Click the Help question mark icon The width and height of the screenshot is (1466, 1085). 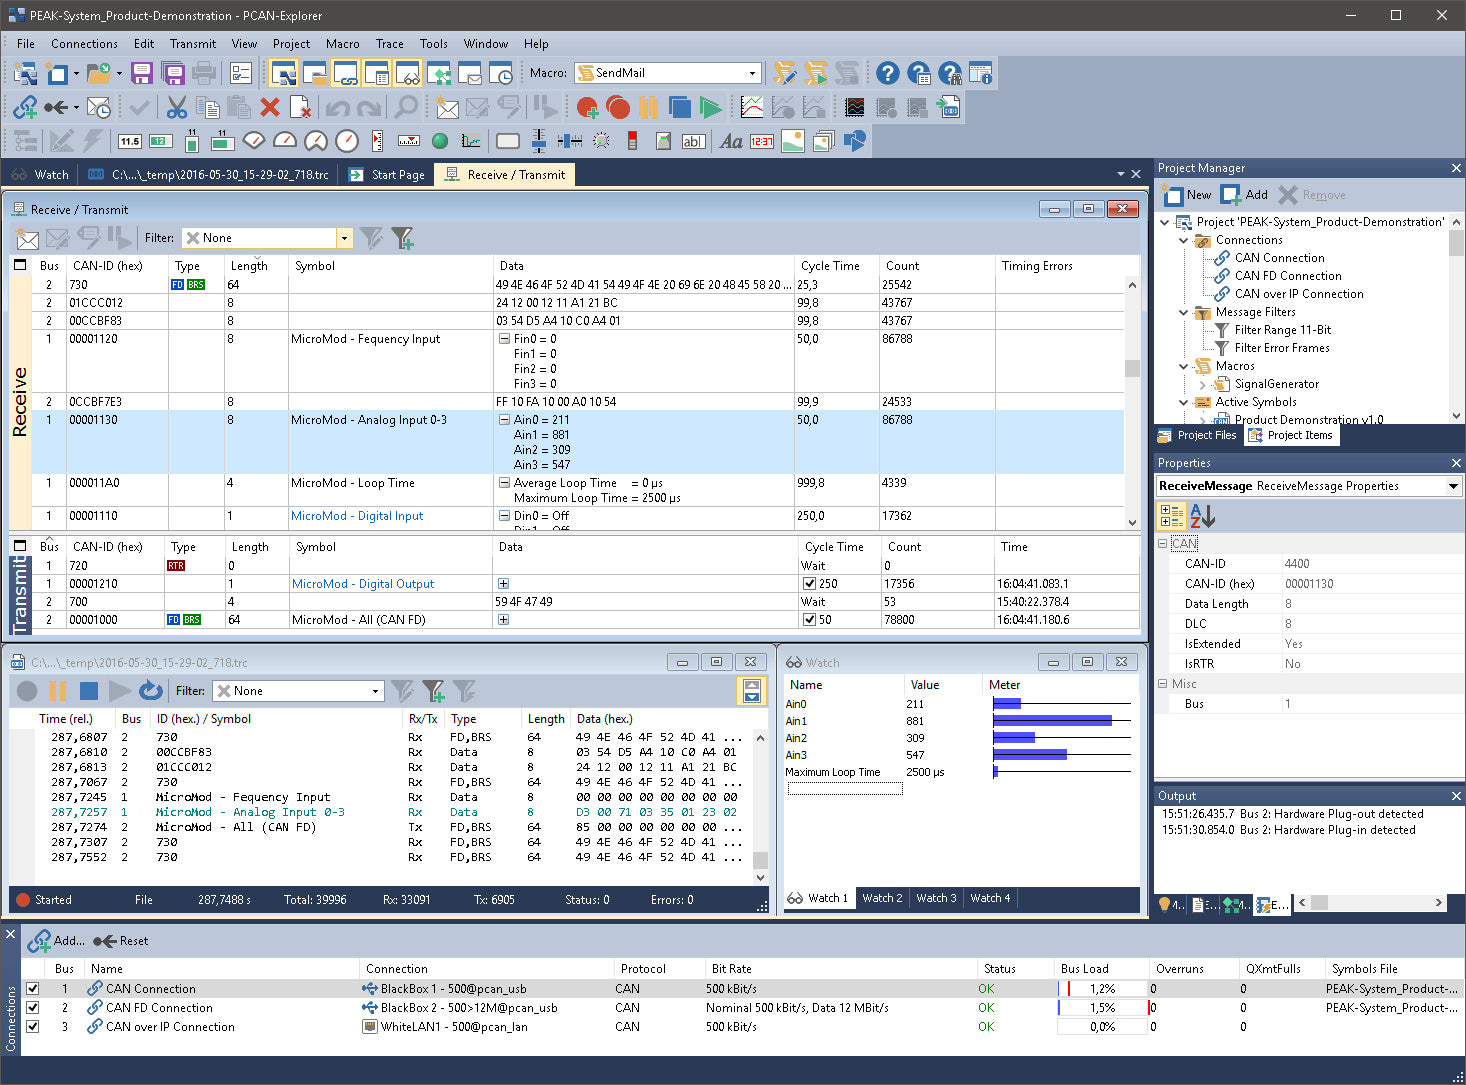click(x=887, y=72)
